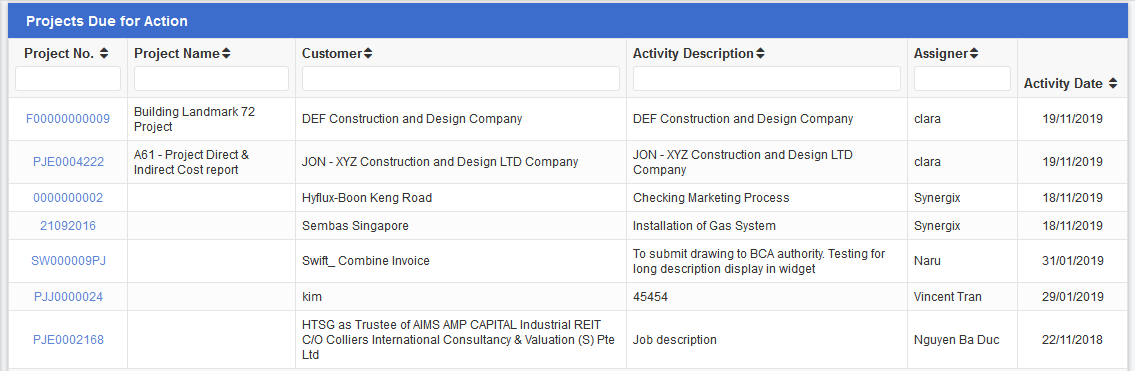The height and width of the screenshot is (371, 1135).
Task: Select 'Assigner' column header label
Action: pos(941,54)
